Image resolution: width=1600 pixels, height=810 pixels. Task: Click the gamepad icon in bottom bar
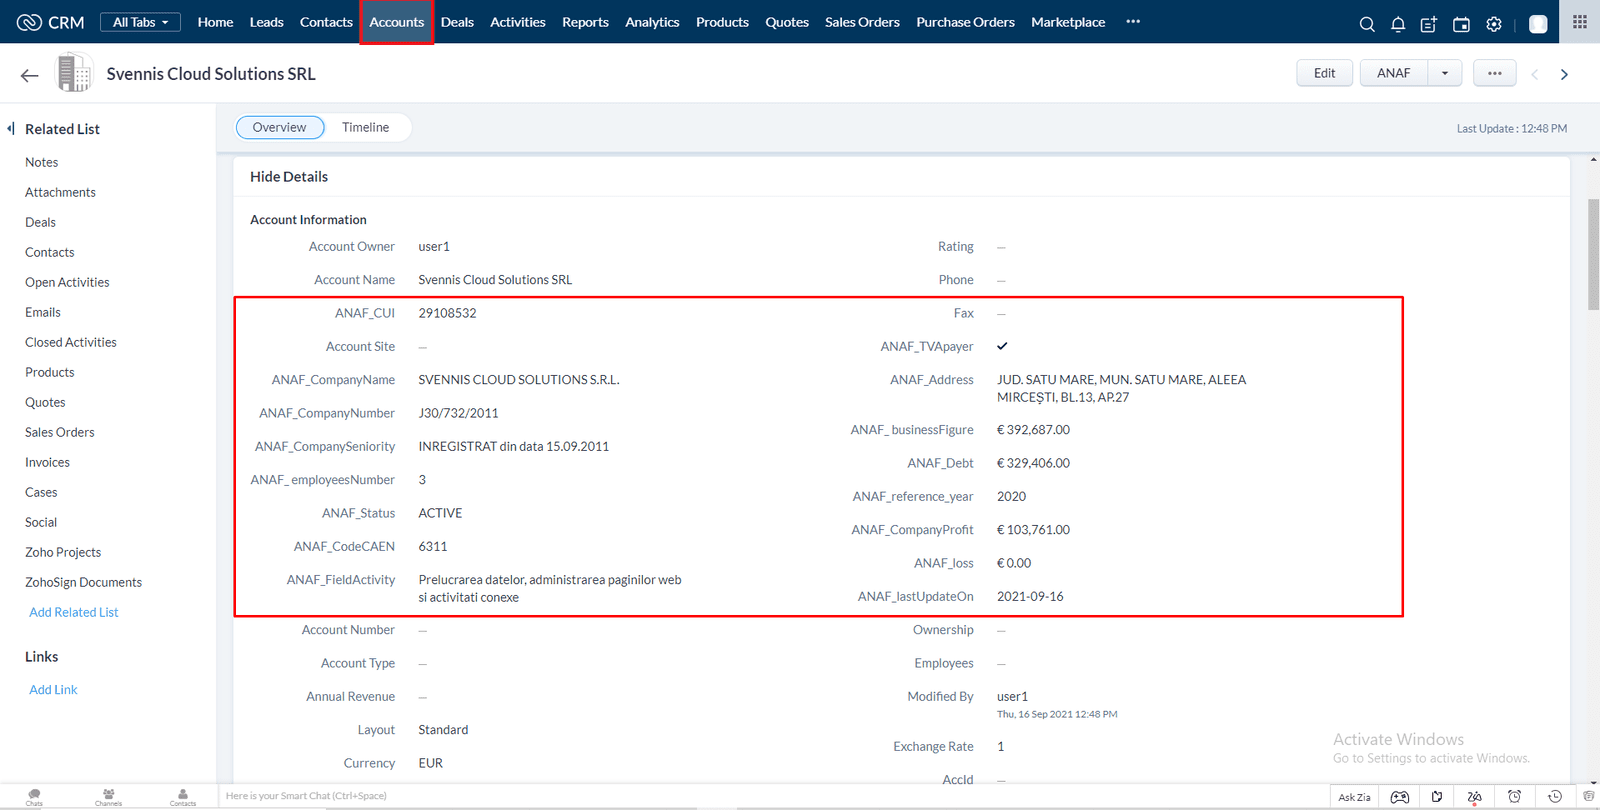tap(1400, 797)
